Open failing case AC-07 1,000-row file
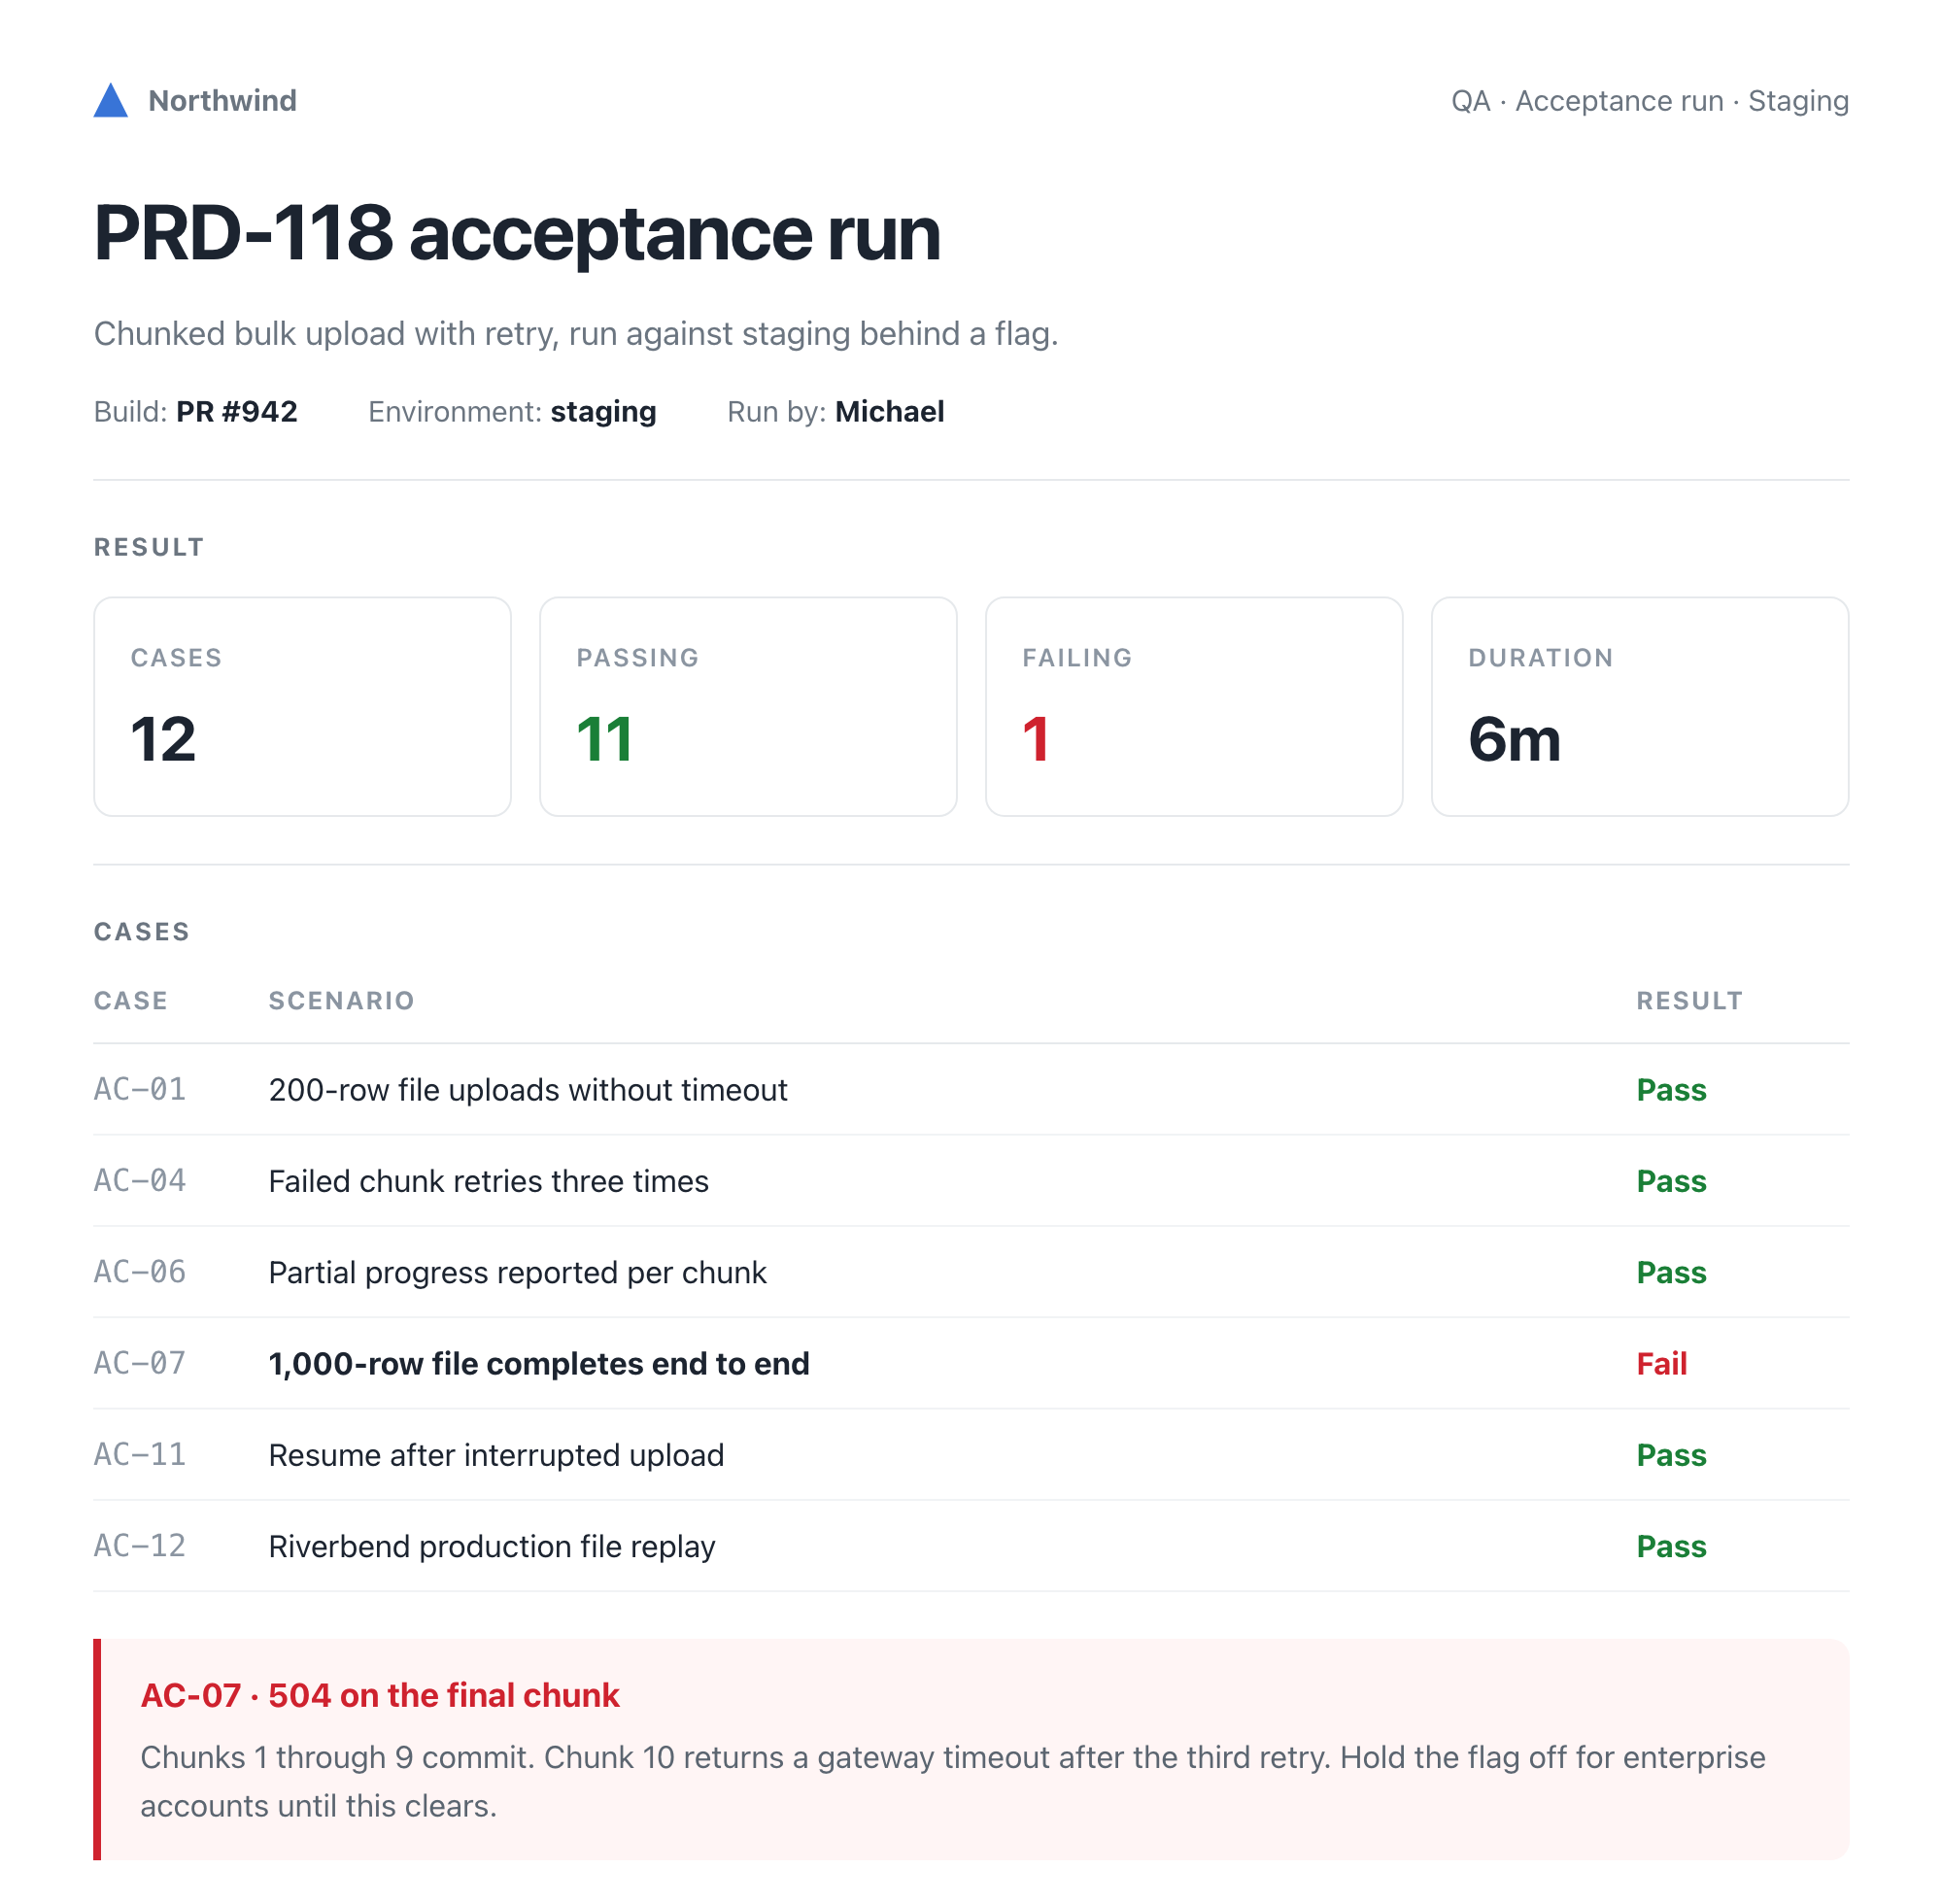1943x1904 pixels. coord(971,1364)
